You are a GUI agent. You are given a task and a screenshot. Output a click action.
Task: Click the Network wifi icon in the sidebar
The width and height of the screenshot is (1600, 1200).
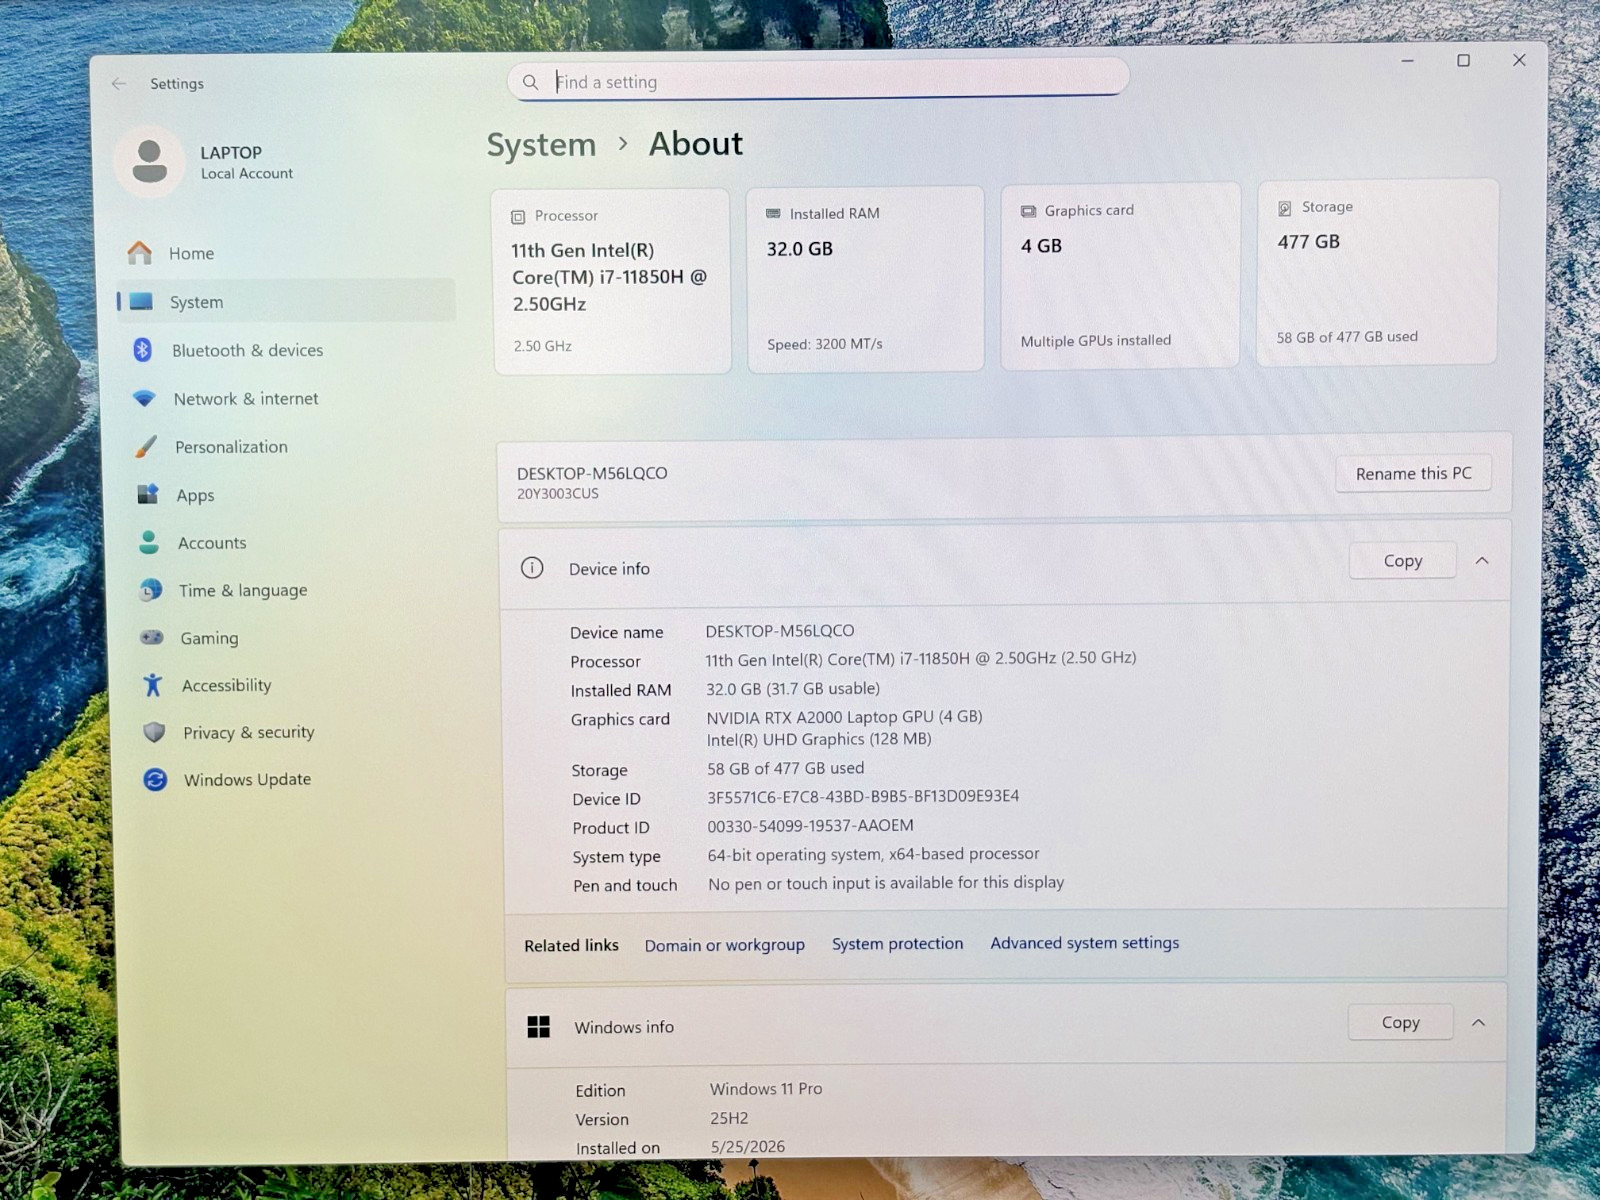pos(144,398)
